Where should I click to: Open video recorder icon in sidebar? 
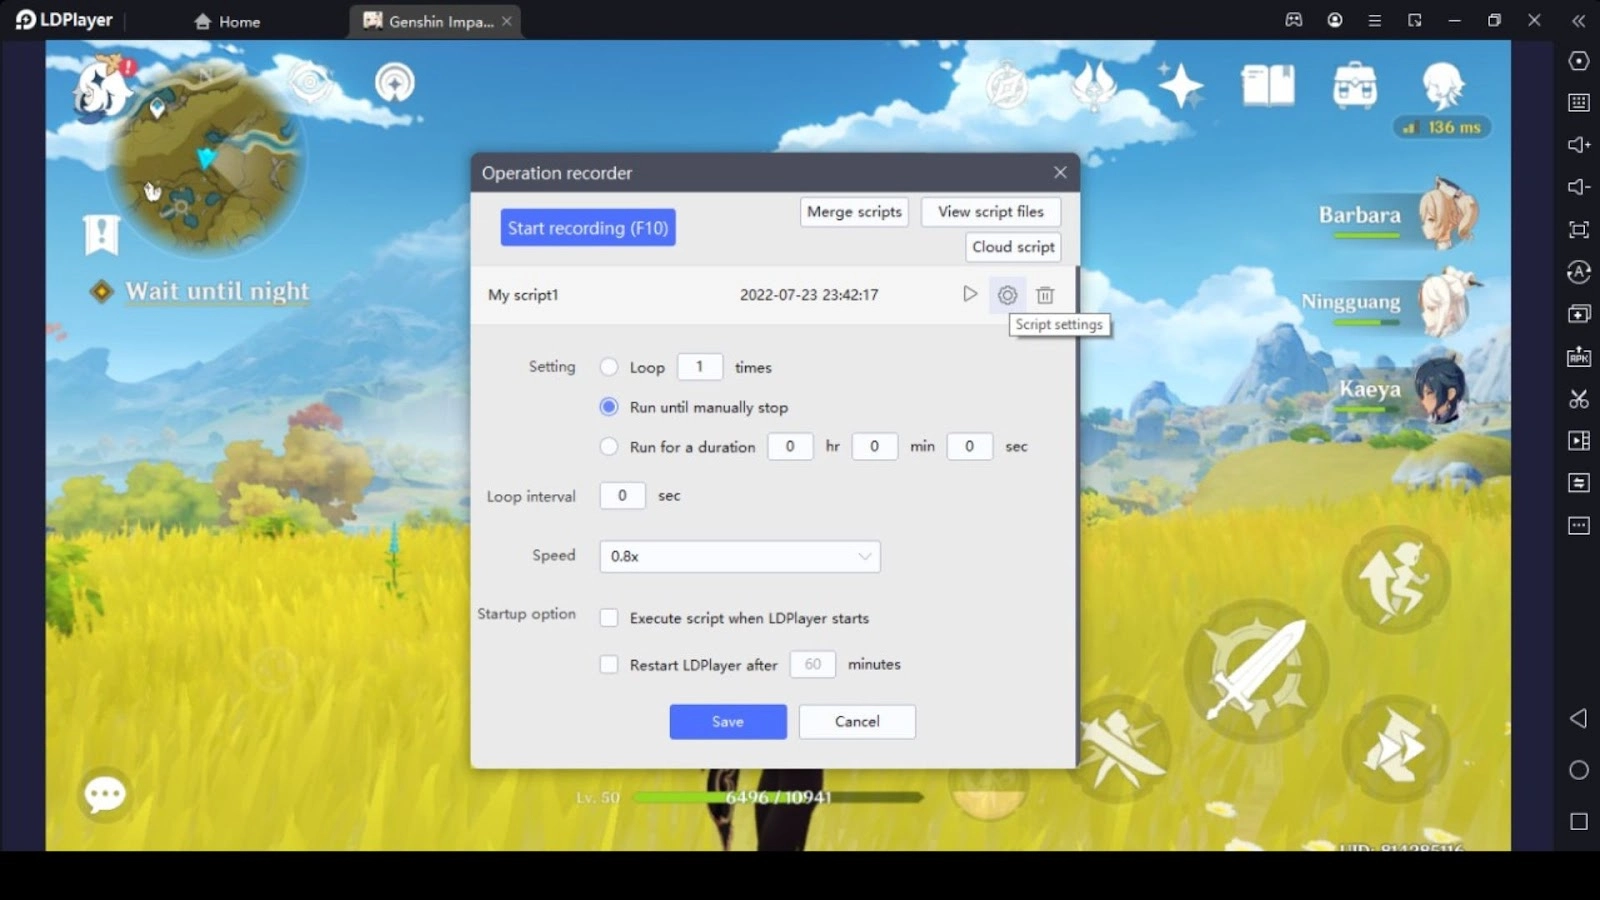pos(1579,441)
